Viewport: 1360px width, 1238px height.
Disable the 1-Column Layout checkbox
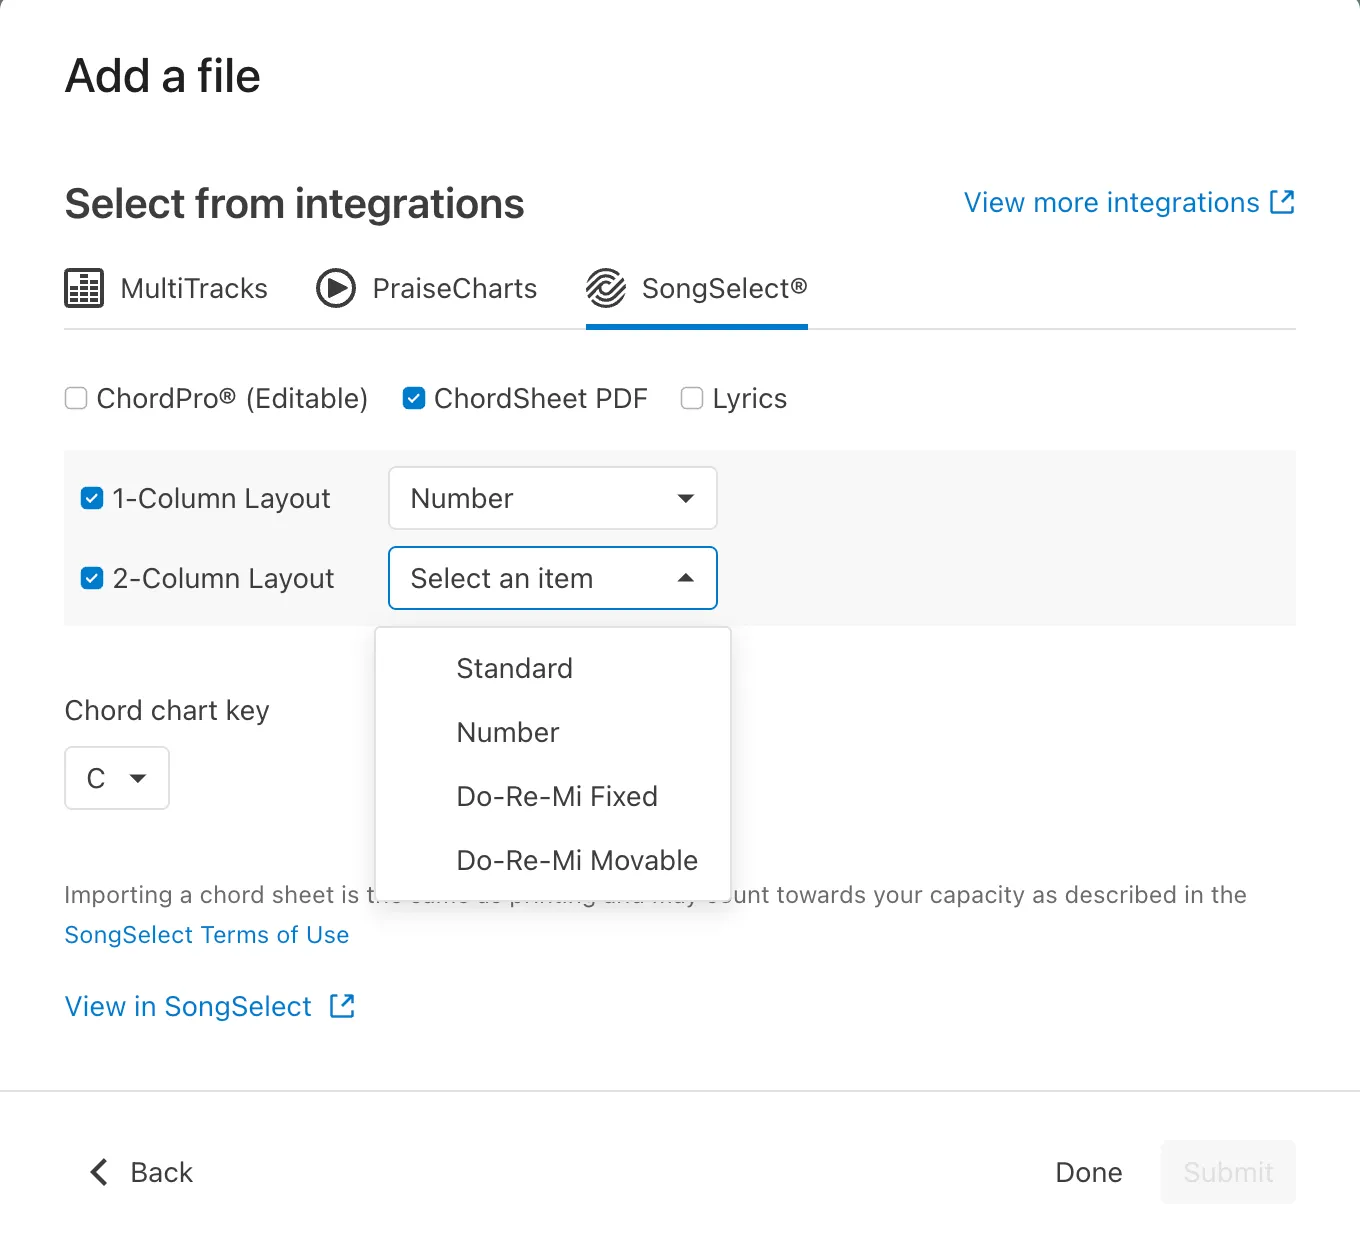(x=92, y=498)
